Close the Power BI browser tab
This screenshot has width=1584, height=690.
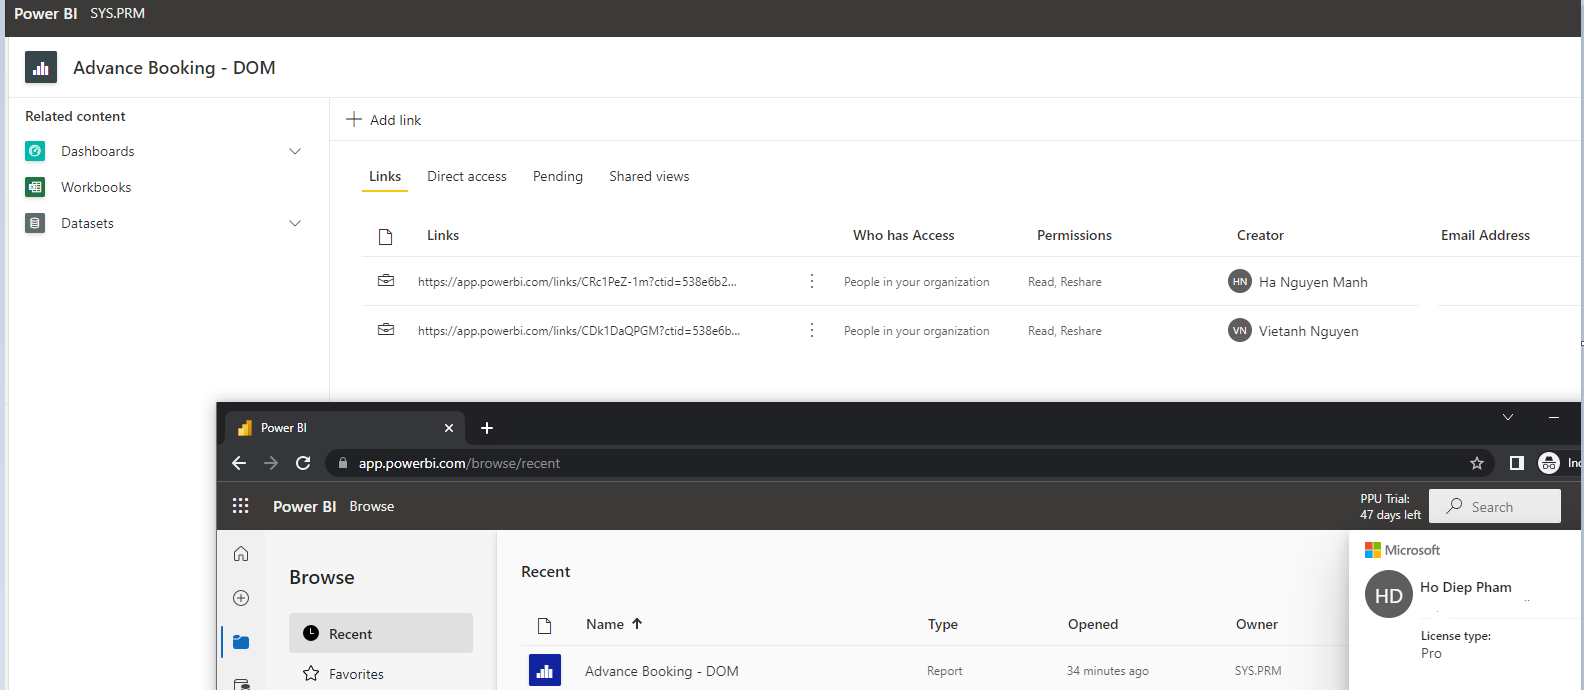[449, 428]
